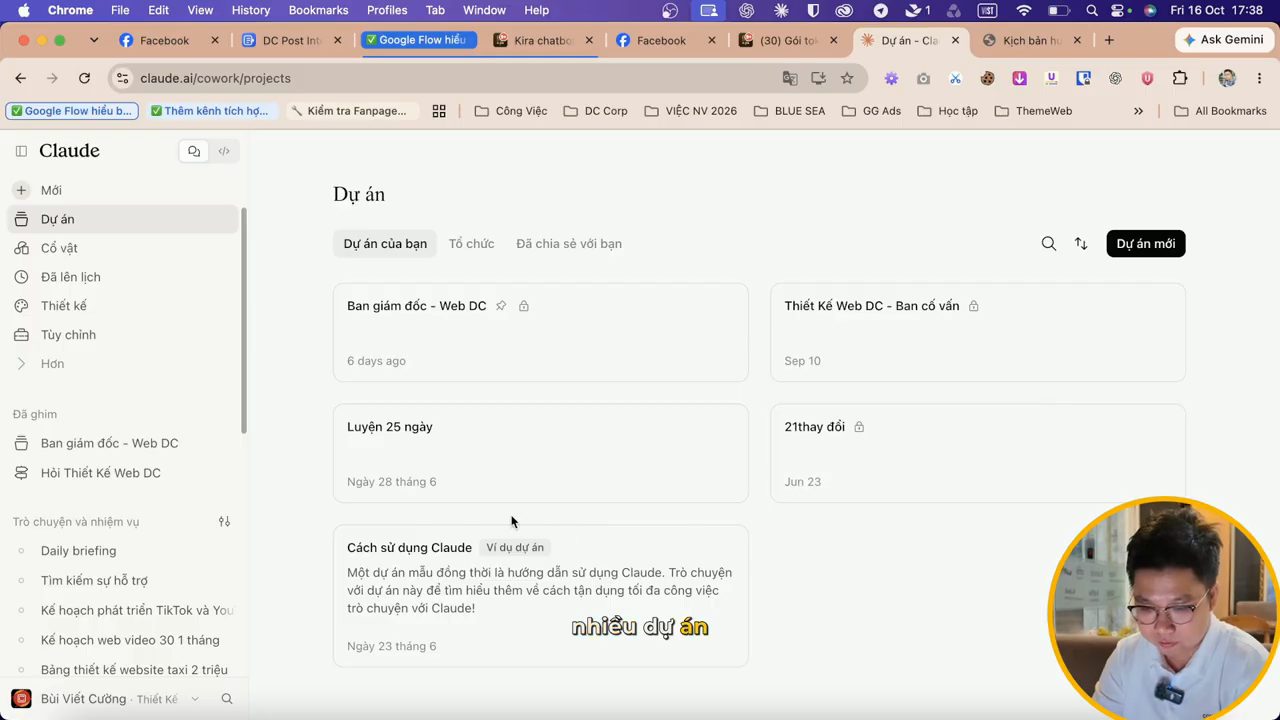Go back with the browser back arrow
1280x720 pixels.
[20, 78]
